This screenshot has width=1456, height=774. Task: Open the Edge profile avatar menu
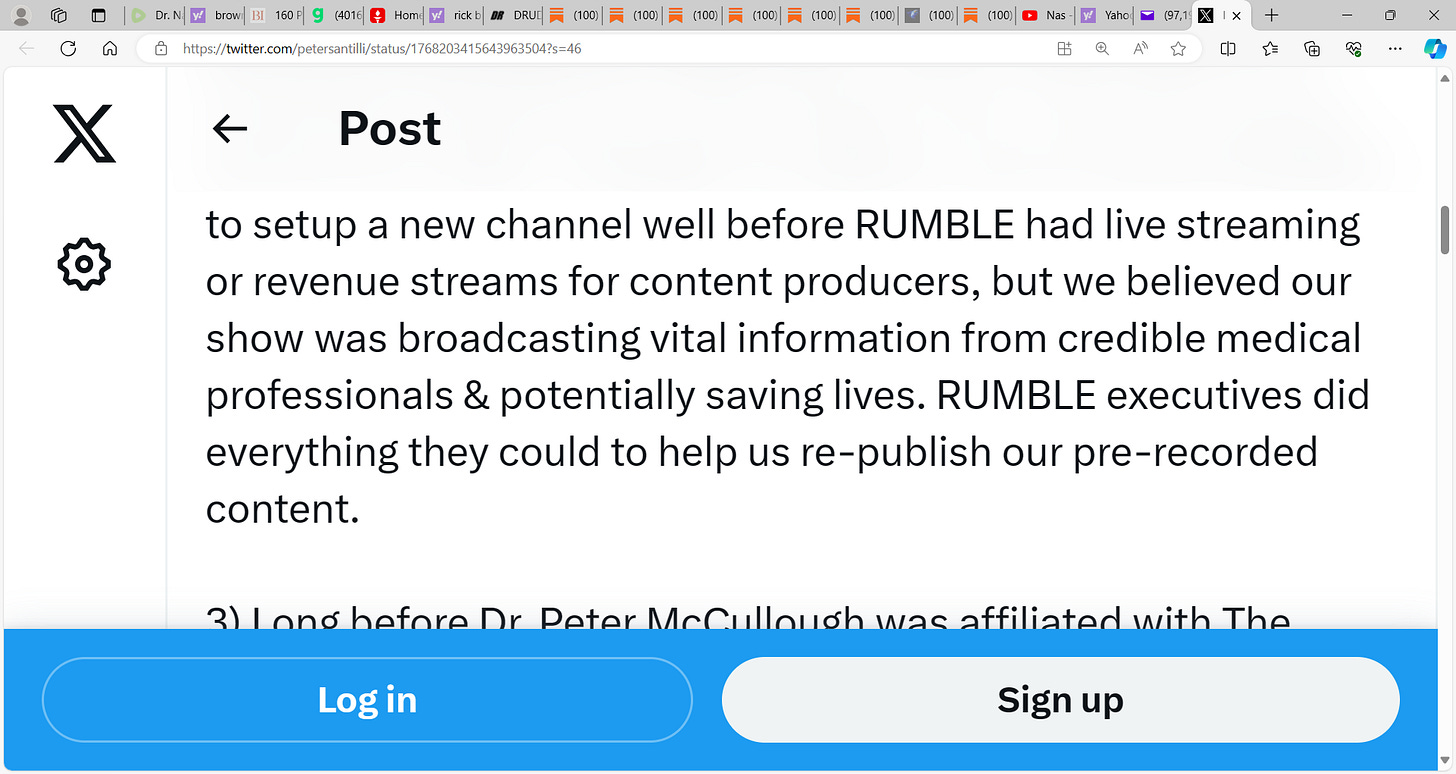tap(20, 15)
